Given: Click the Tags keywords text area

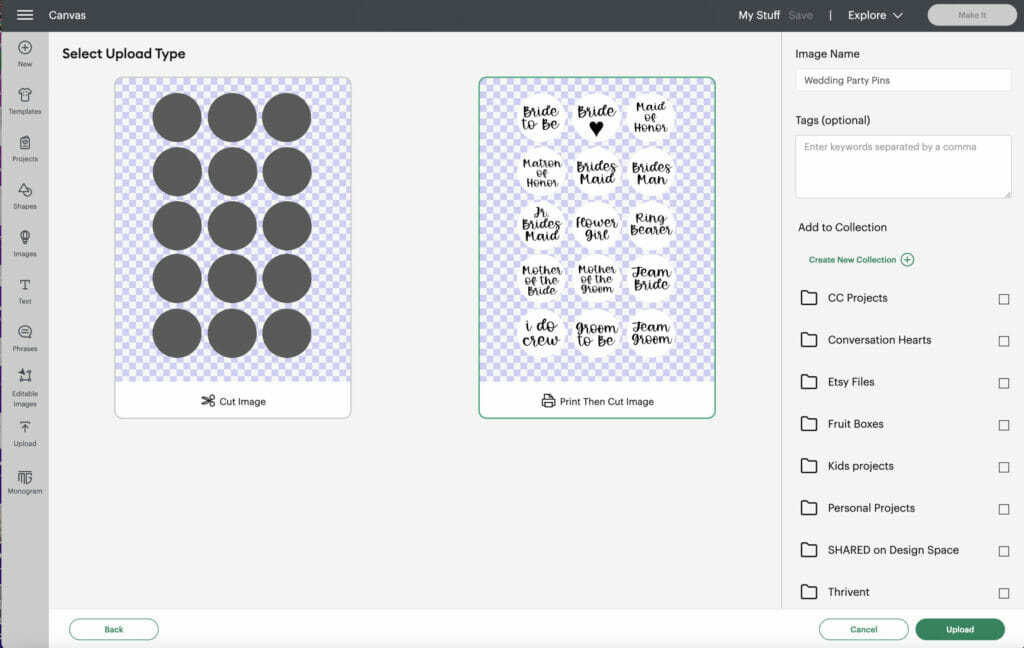Looking at the screenshot, I should click(x=903, y=167).
